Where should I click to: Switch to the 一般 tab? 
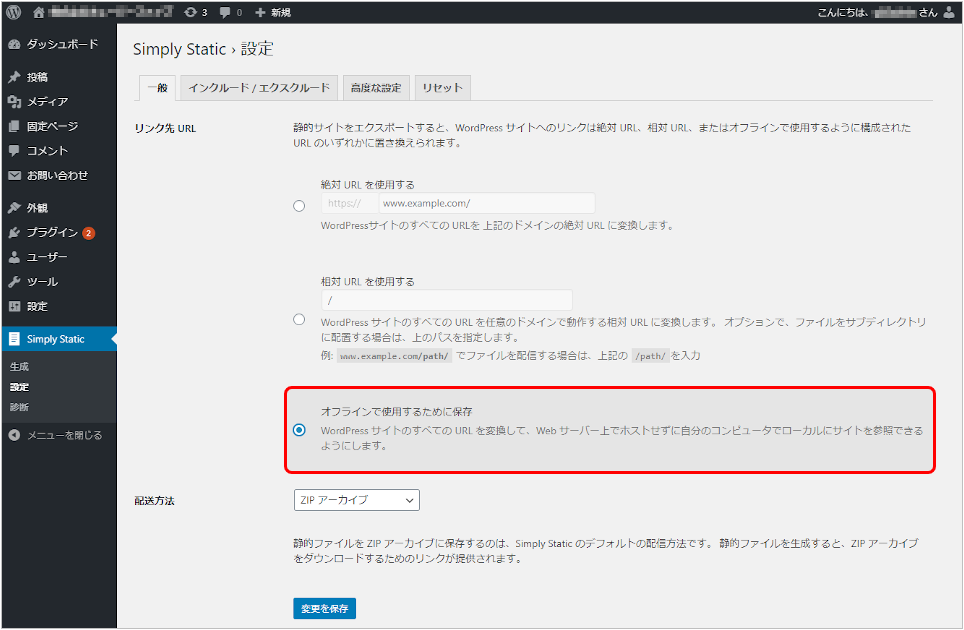(157, 88)
